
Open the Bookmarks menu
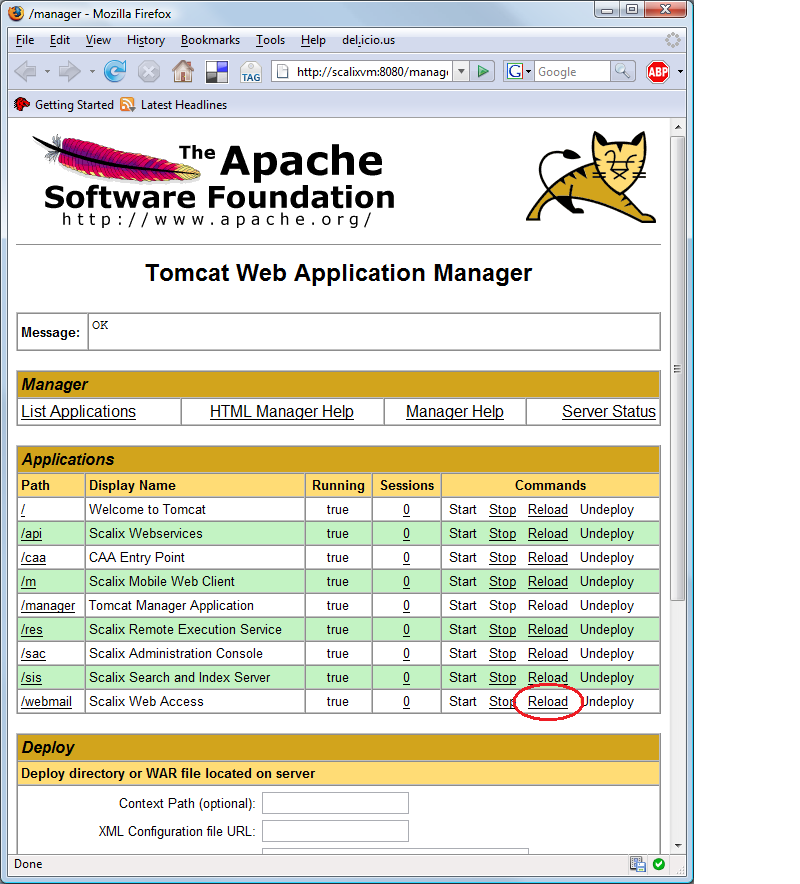tap(210, 40)
